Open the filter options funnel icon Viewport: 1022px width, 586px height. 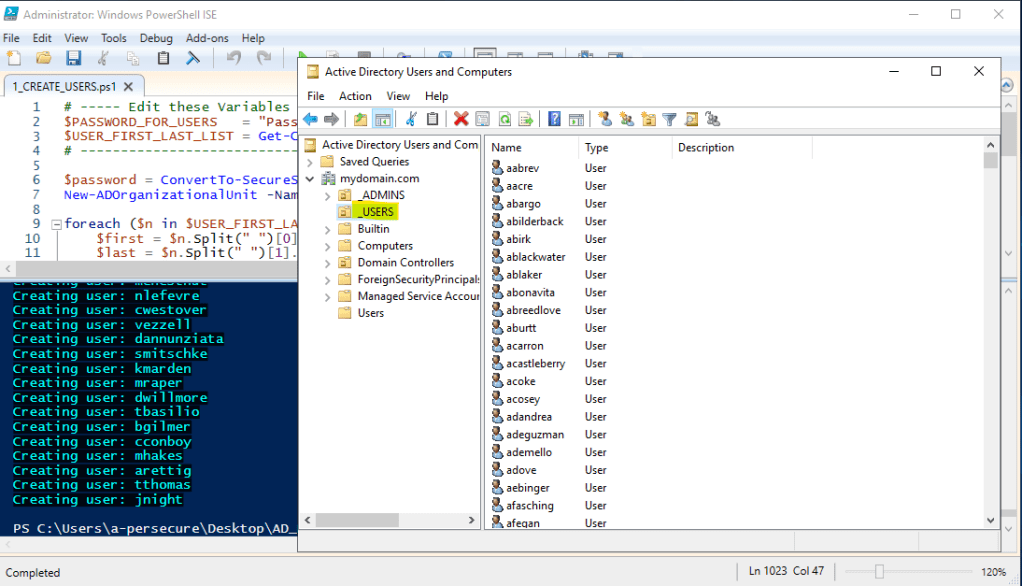(670, 119)
